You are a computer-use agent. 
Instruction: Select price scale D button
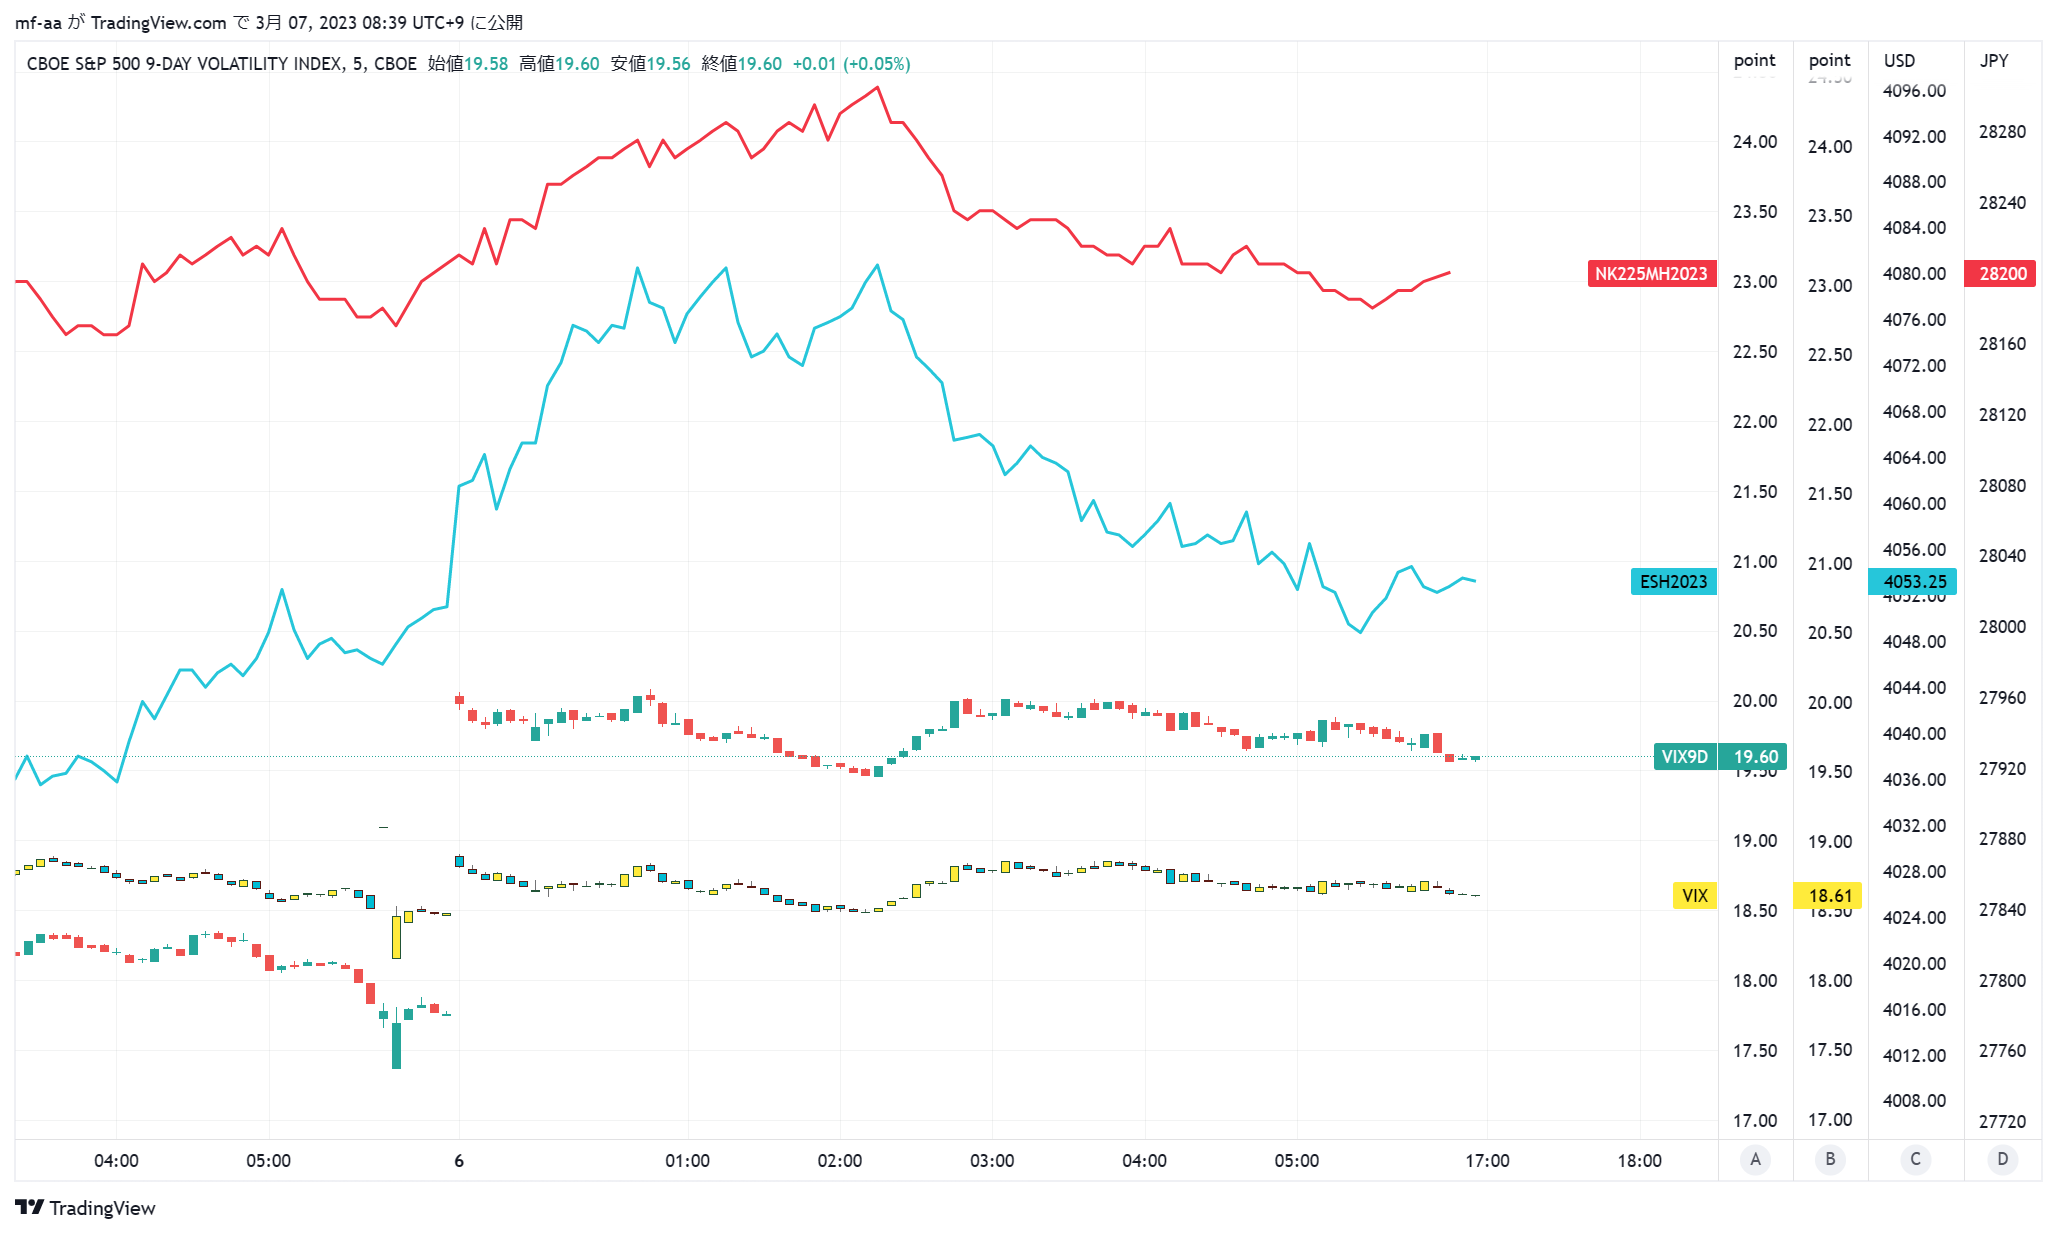pos(2002,1159)
